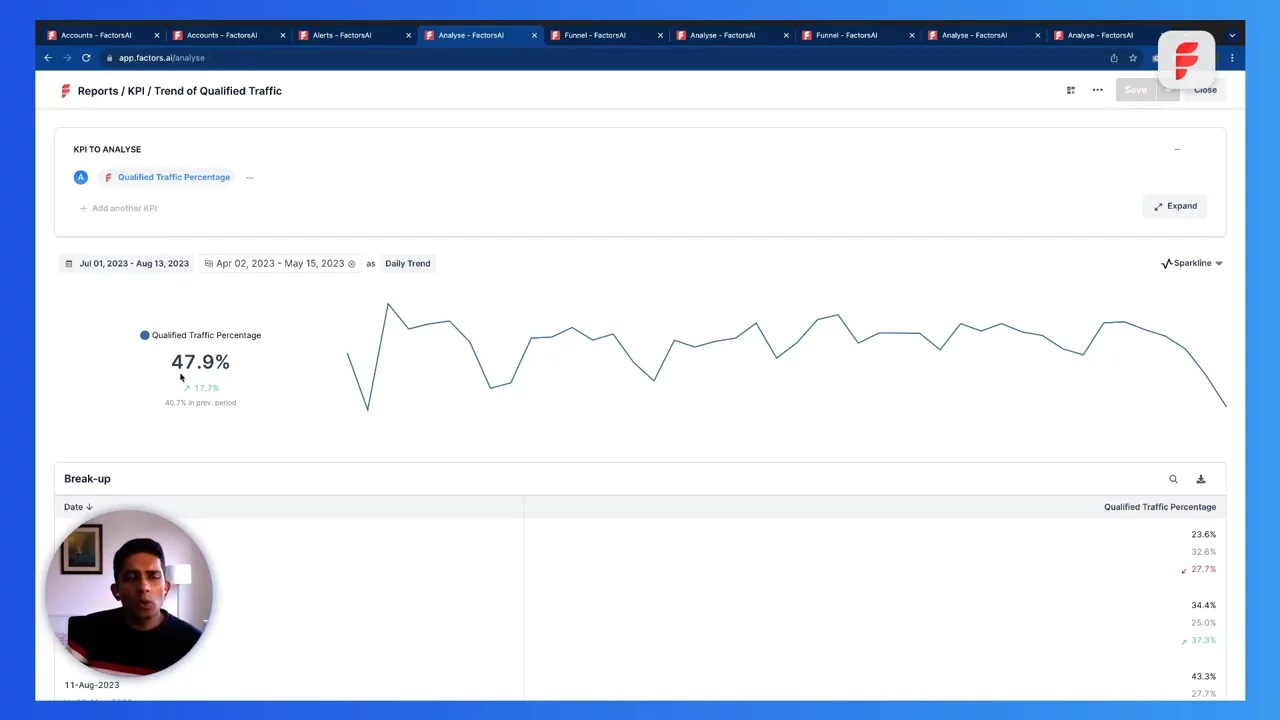Switch to the first Funnel - FactorsAI tab

tap(594, 35)
